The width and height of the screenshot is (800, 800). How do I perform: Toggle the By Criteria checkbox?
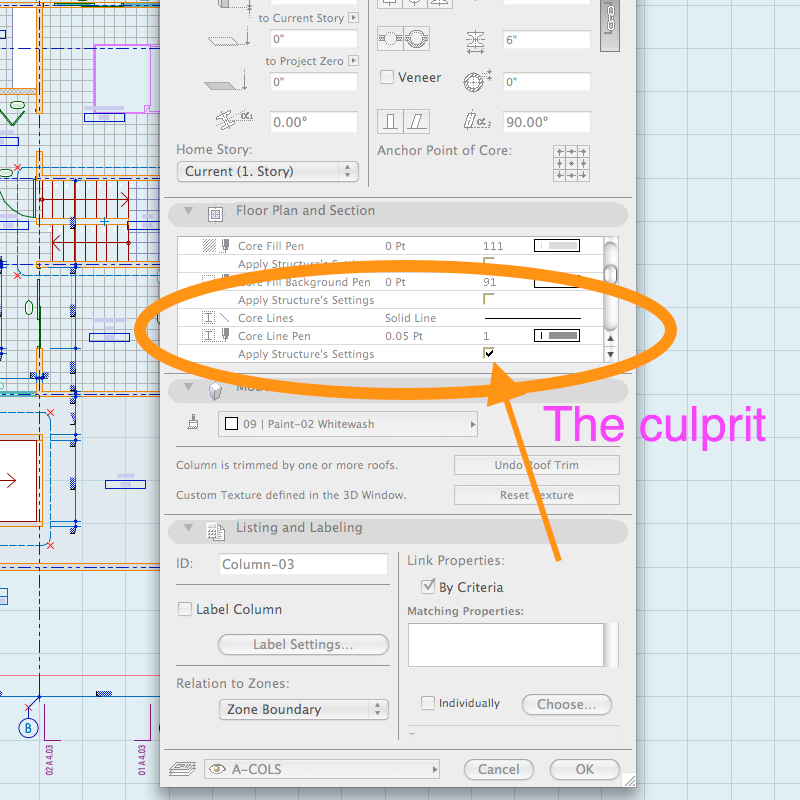(428, 586)
